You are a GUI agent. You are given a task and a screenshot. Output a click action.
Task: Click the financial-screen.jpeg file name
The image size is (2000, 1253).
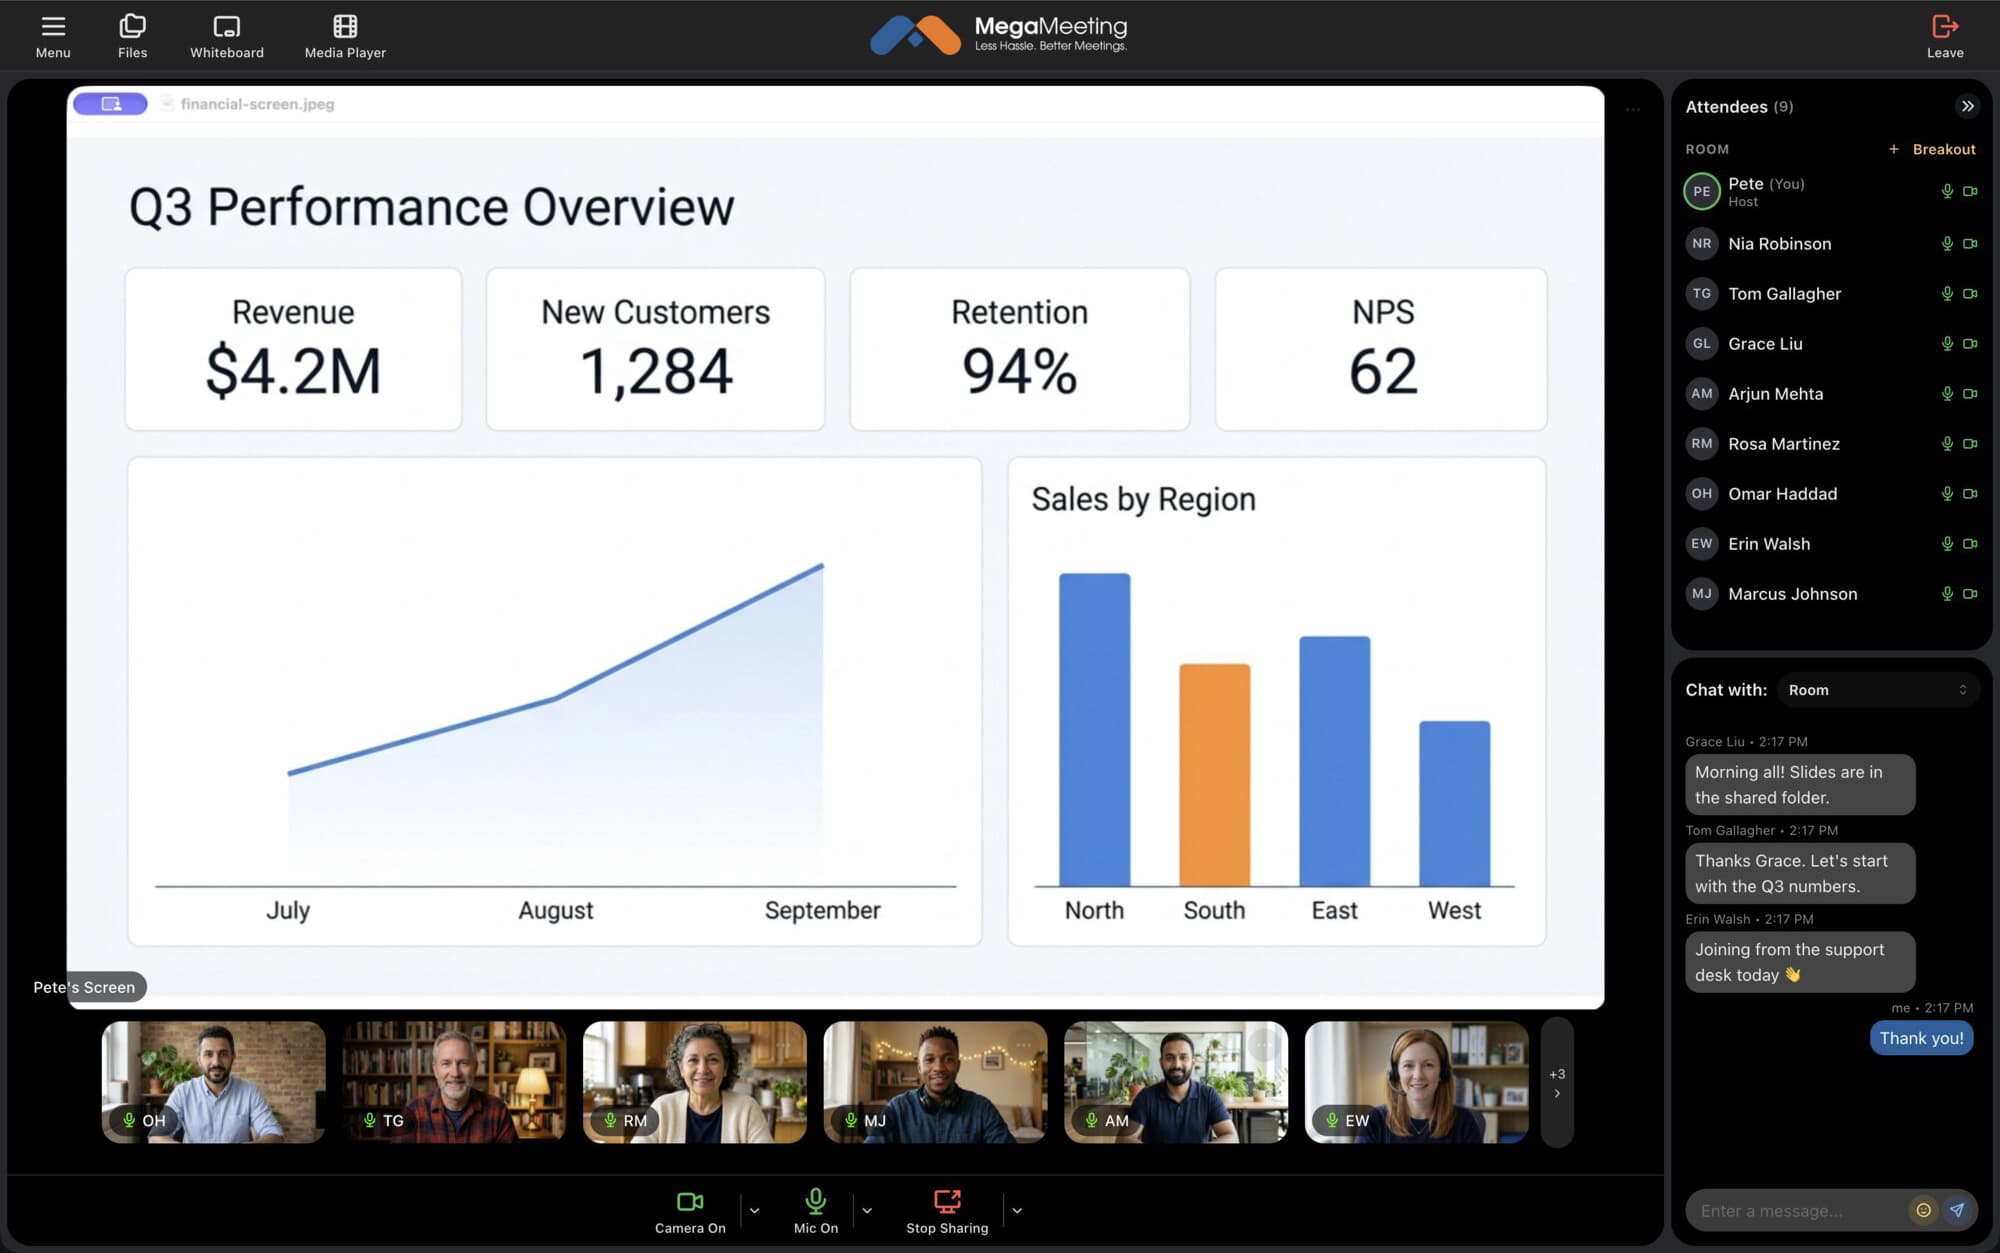(x=257, y=104)
